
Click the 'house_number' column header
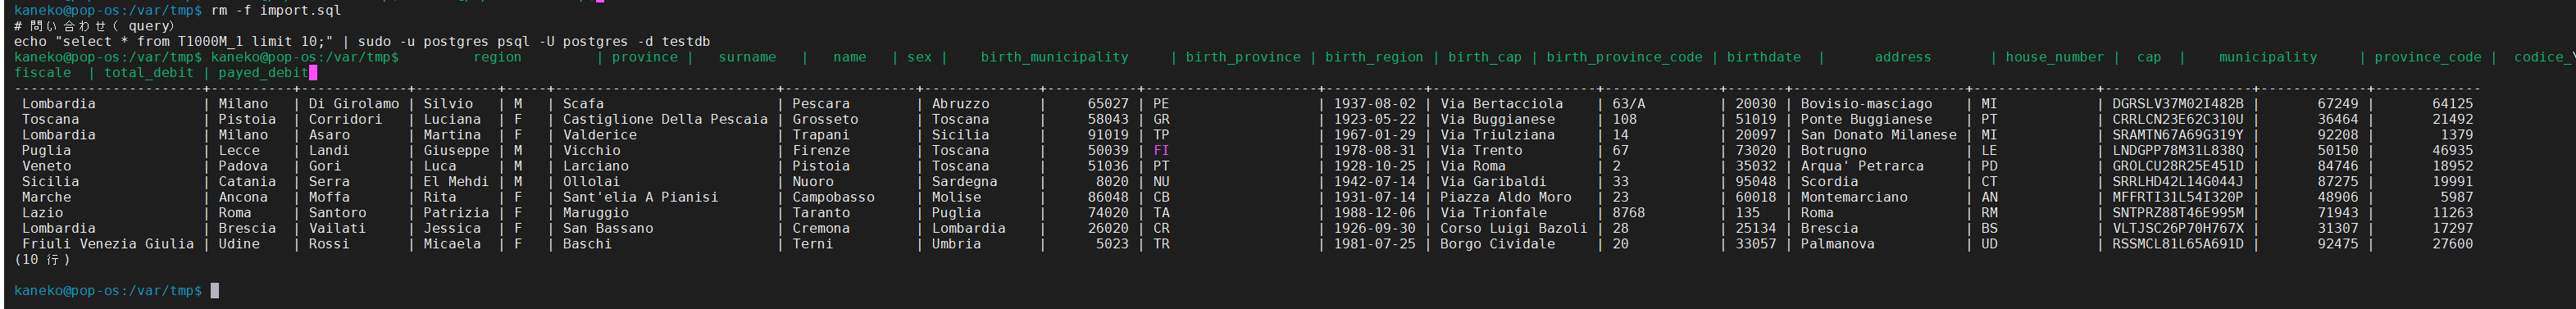tap(2054, 57)
